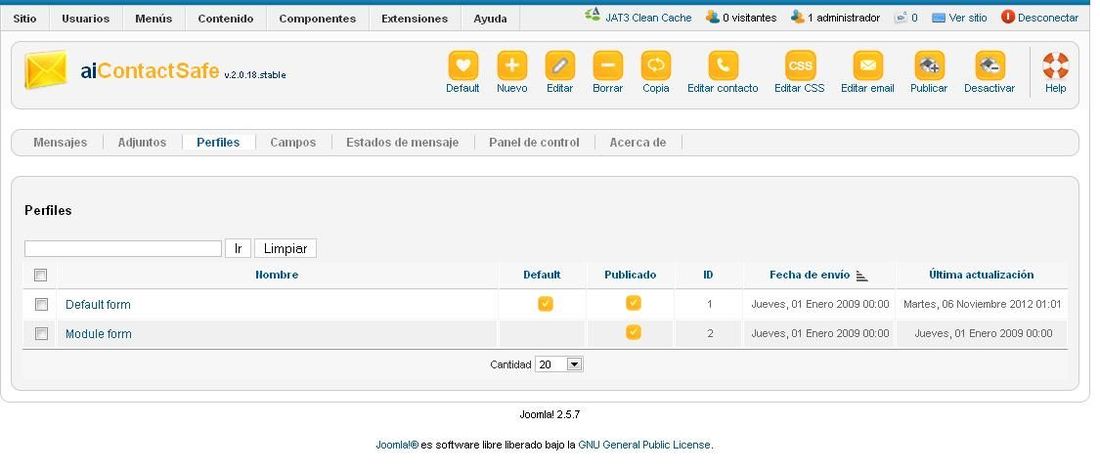Viewport: 1100px width, 470px height.
Task: Switch to the Acerca de tab
Action: coord(638,142)
